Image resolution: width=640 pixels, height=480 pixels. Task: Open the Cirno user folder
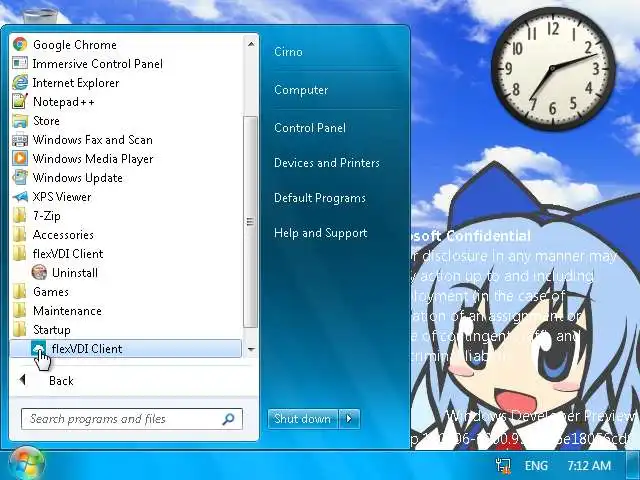coord(289,52)
